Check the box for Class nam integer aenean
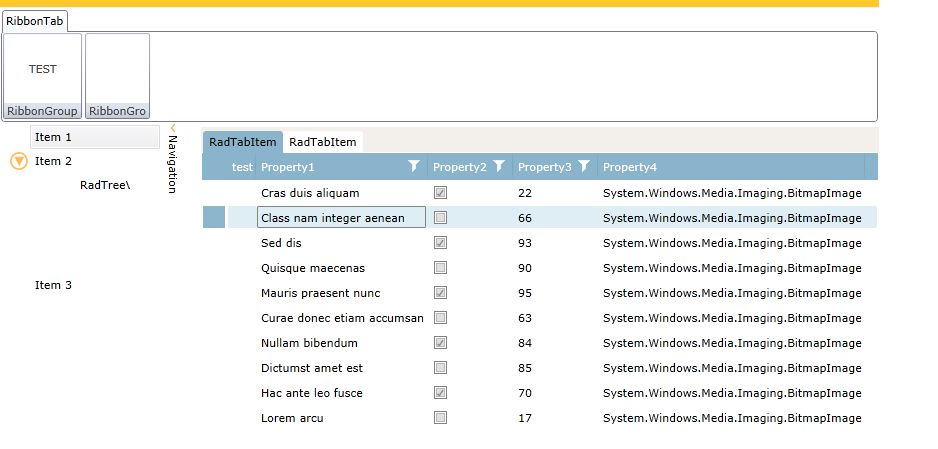This screenshot has width=938, height=449. [x=441, y=217]
